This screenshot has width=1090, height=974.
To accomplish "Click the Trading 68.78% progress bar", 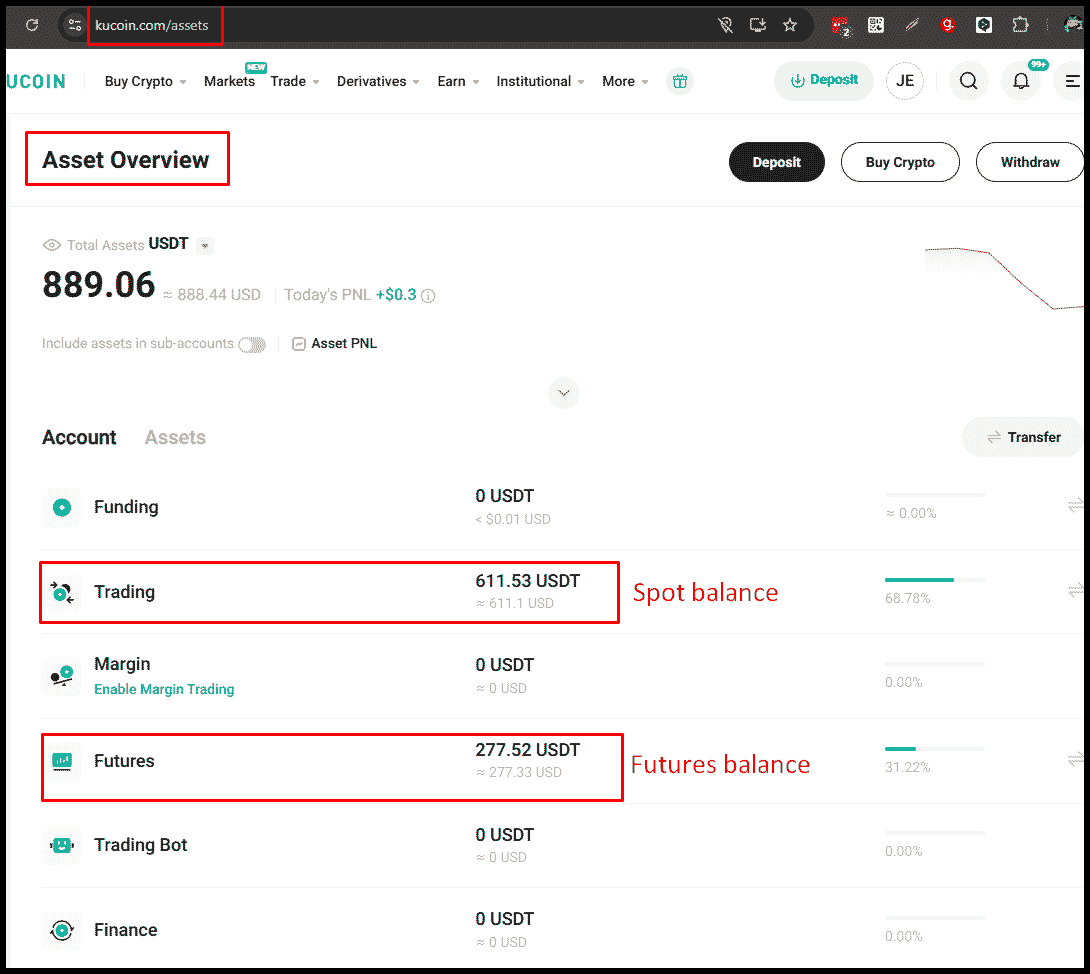I will (934, 580).
